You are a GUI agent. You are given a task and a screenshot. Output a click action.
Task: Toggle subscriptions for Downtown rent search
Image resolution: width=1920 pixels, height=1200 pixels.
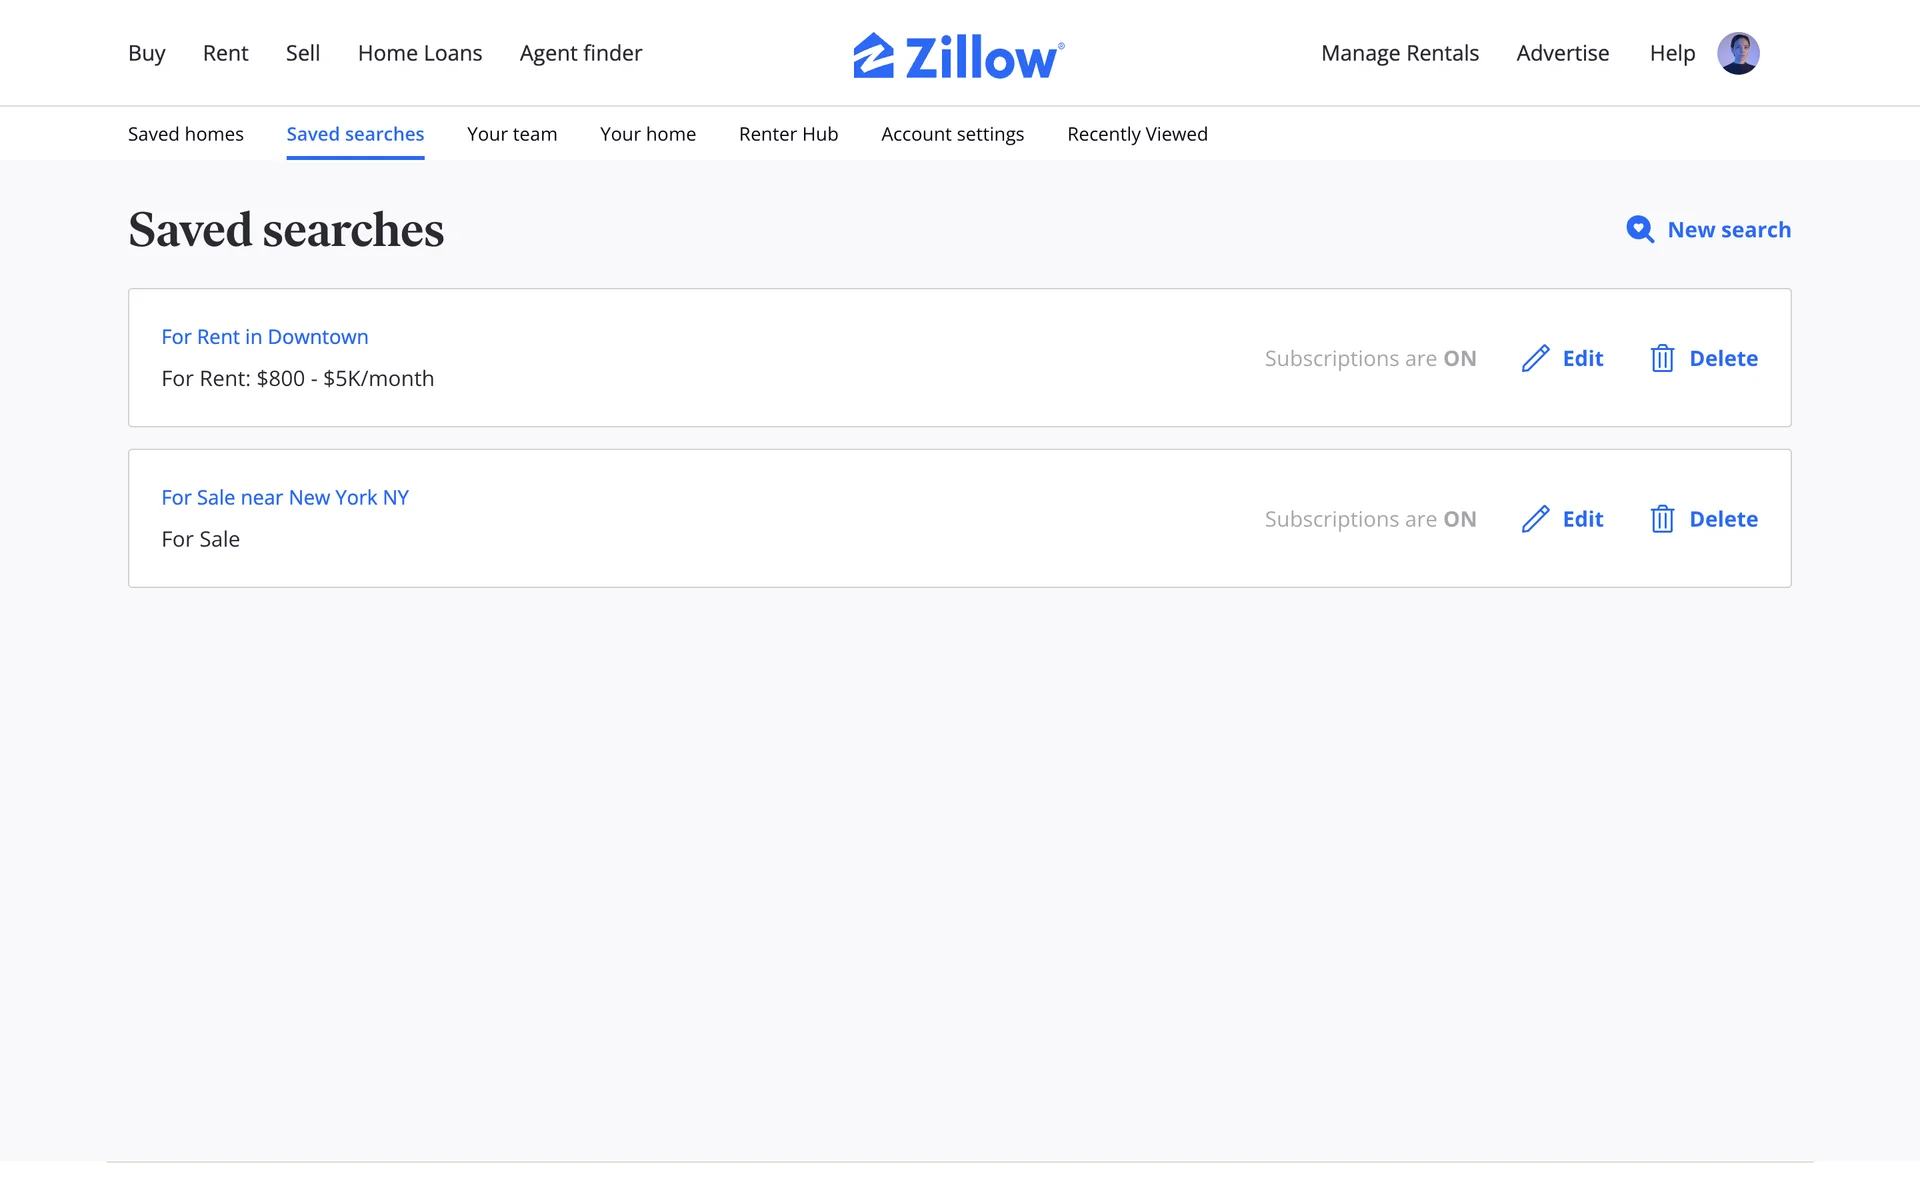[x=1370, y=358]
